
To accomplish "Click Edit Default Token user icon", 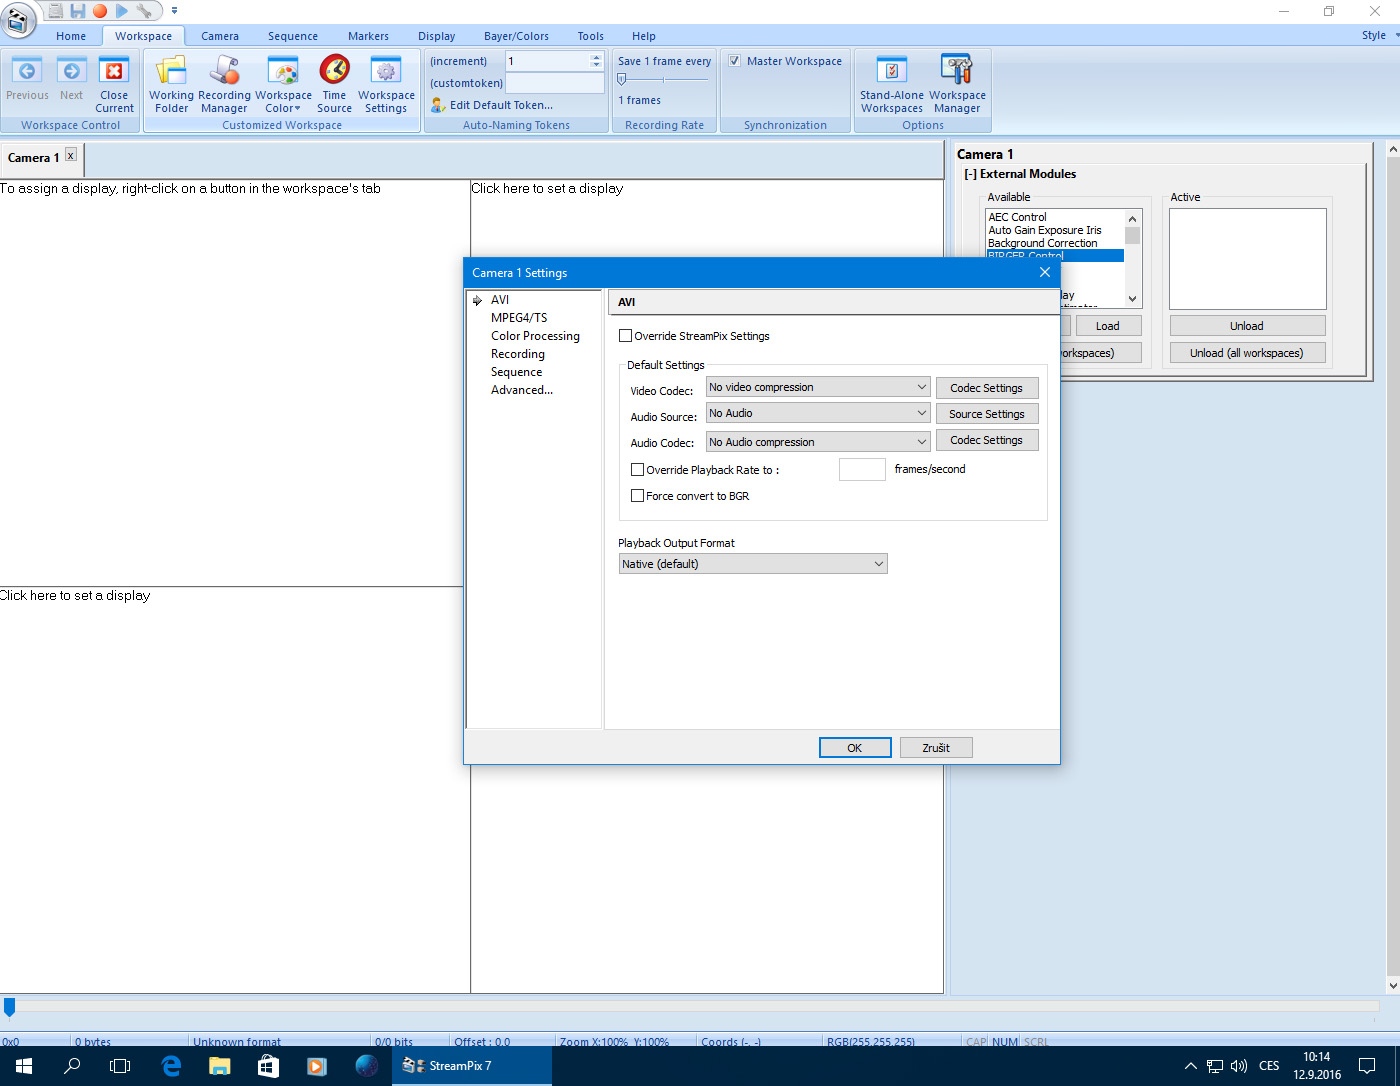I will pos(438,105).
